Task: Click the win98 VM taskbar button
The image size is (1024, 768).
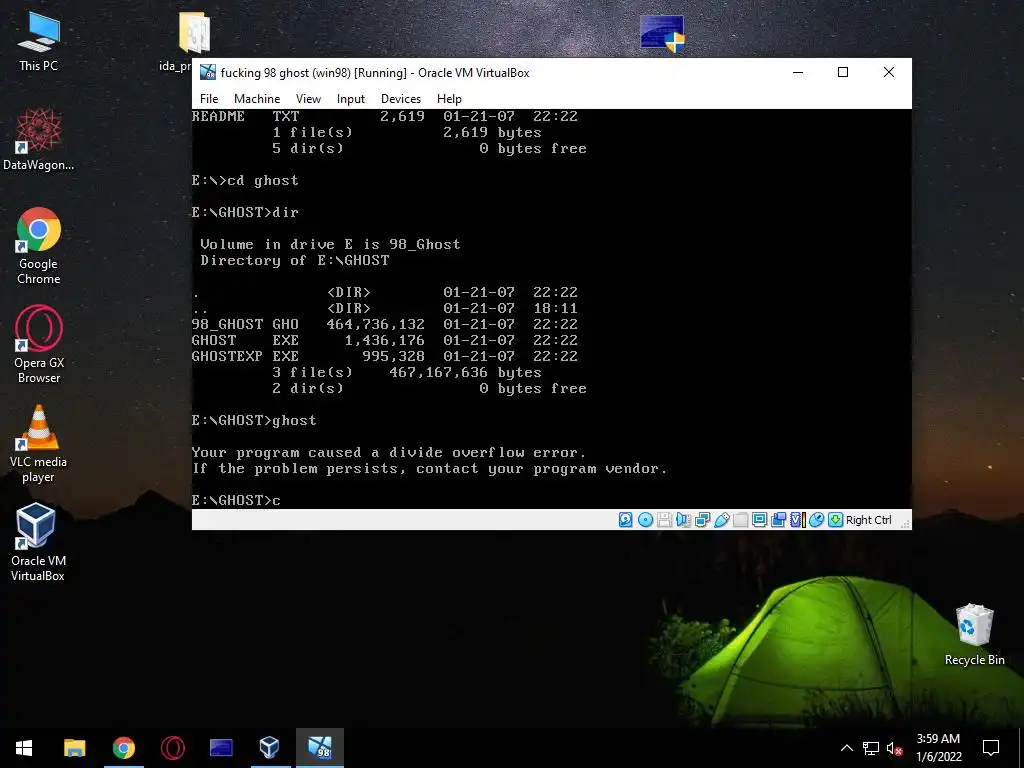Action: (x=319, y=748)
